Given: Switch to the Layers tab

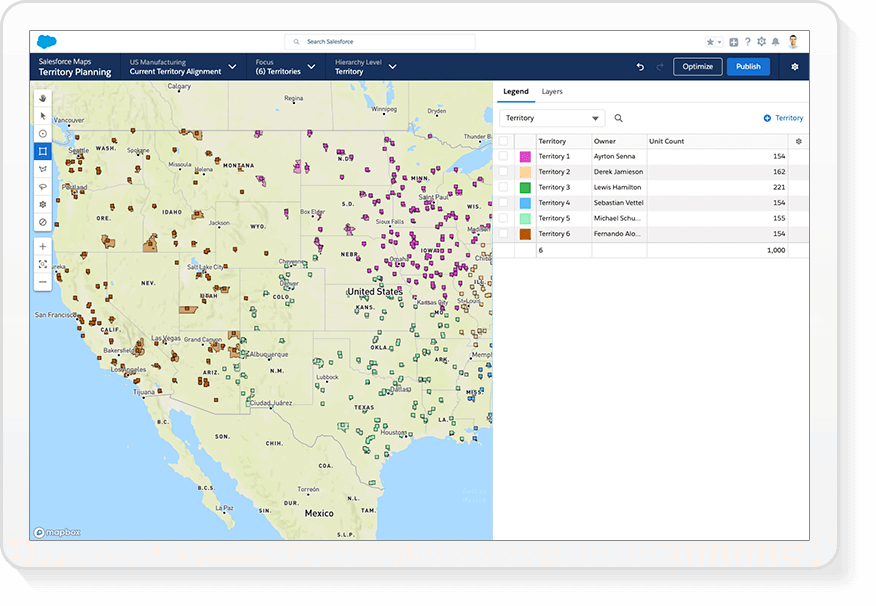Looking at the screenshot, I should pyautogui.click(x=551, y=91).
